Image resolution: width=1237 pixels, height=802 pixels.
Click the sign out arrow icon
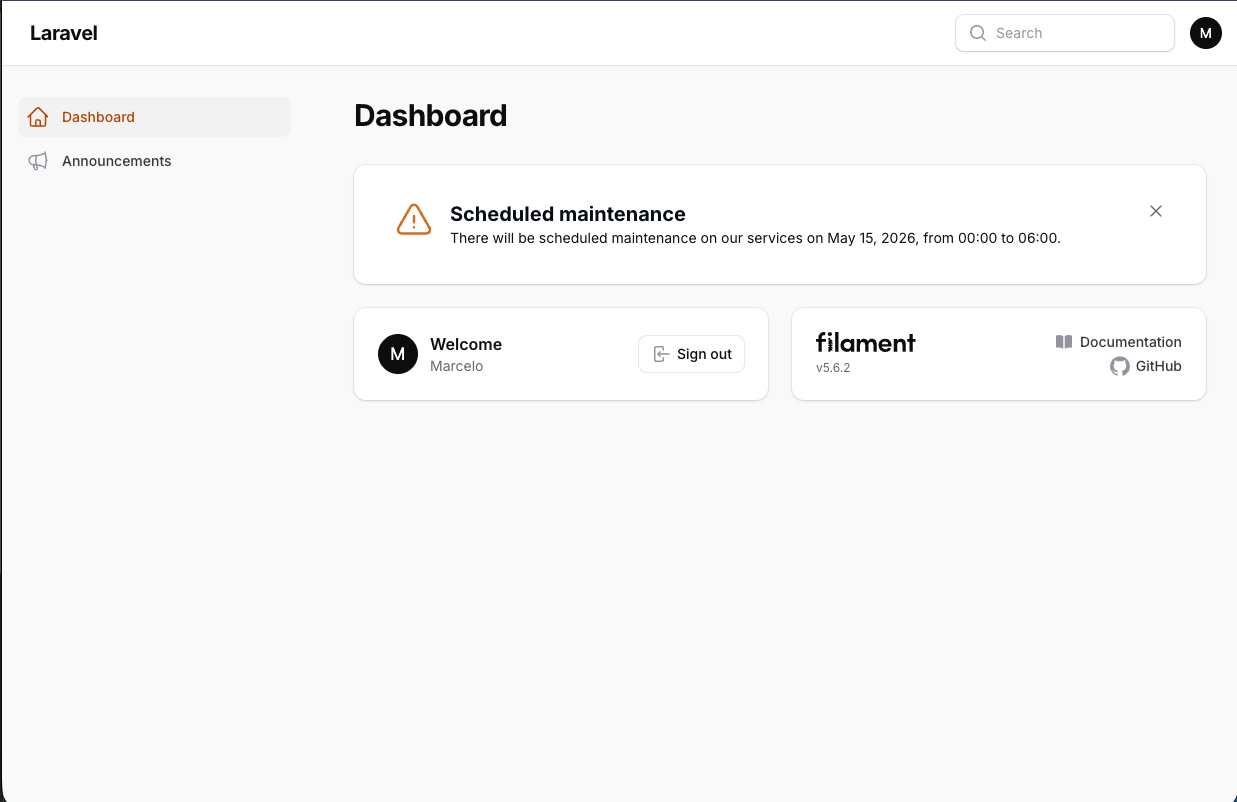pos(661,354)
